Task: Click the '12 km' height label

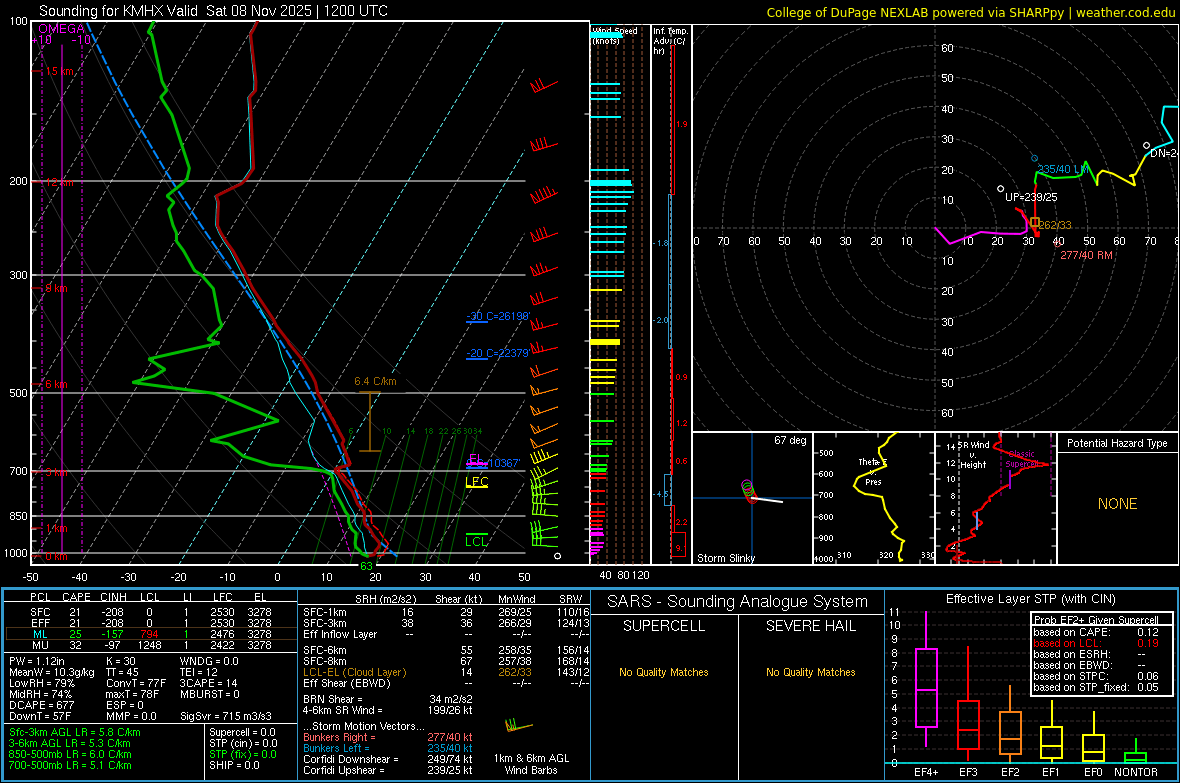Action: pyautogui.click(x=59, y=183)
